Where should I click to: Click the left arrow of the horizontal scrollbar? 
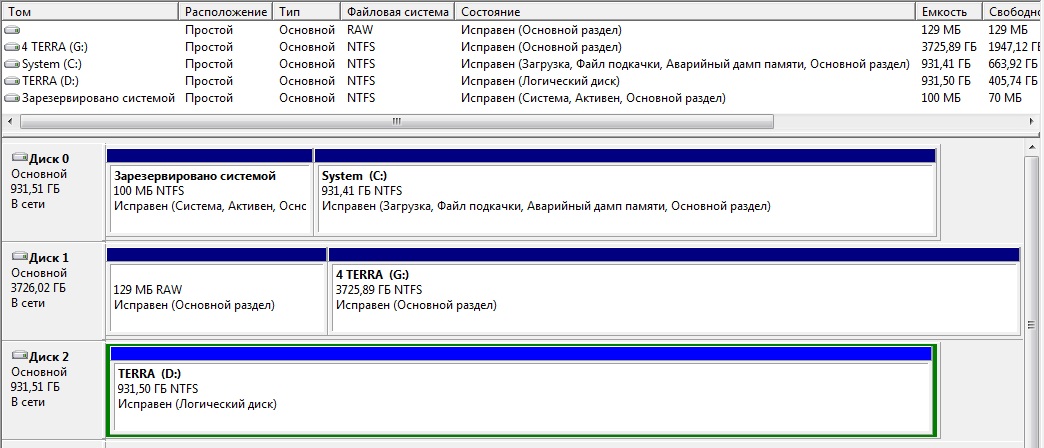(x=10, y=122)
